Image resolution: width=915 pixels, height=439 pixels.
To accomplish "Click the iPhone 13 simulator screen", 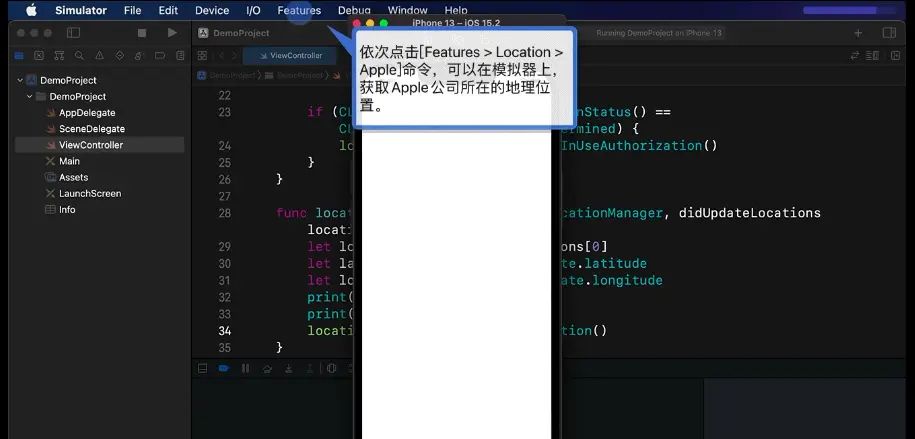I will [x=456, y=280].
